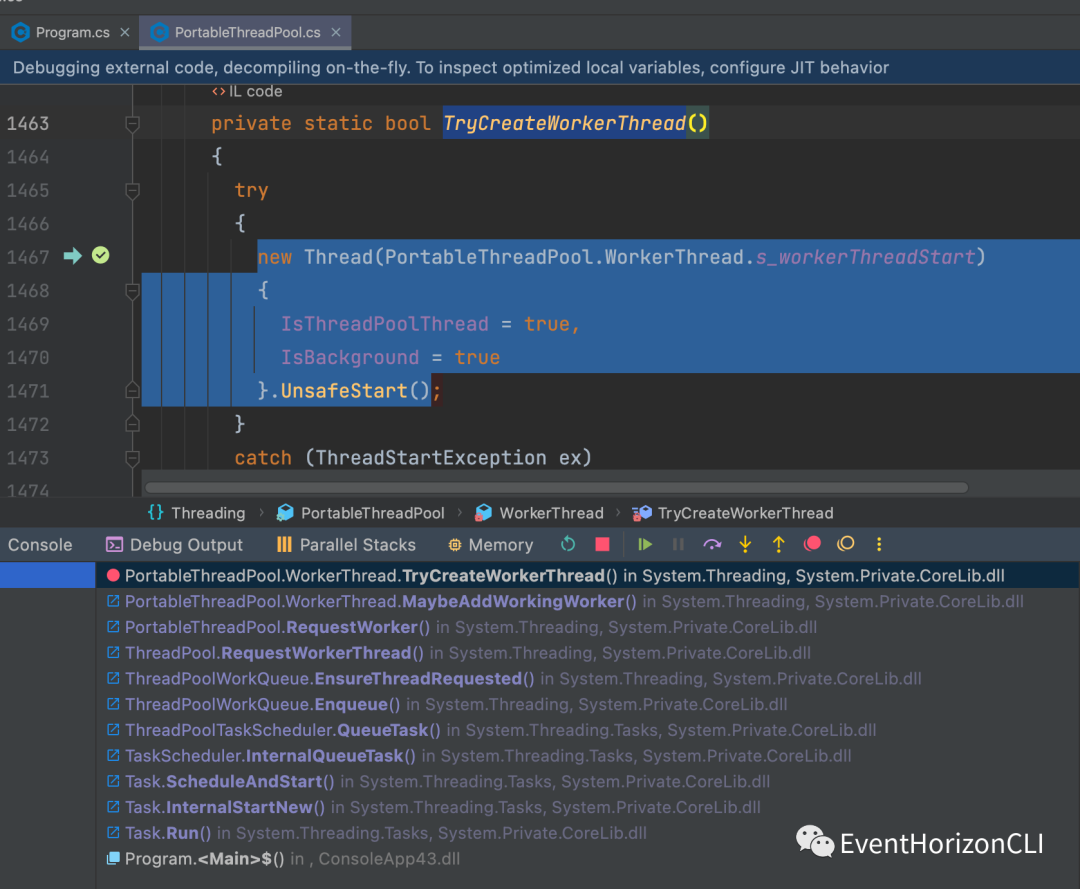Collapse the TryCreateWorkerThread method fold at line 1463
The width and height of the screenshot is (1080, 889).
[131, 124]
